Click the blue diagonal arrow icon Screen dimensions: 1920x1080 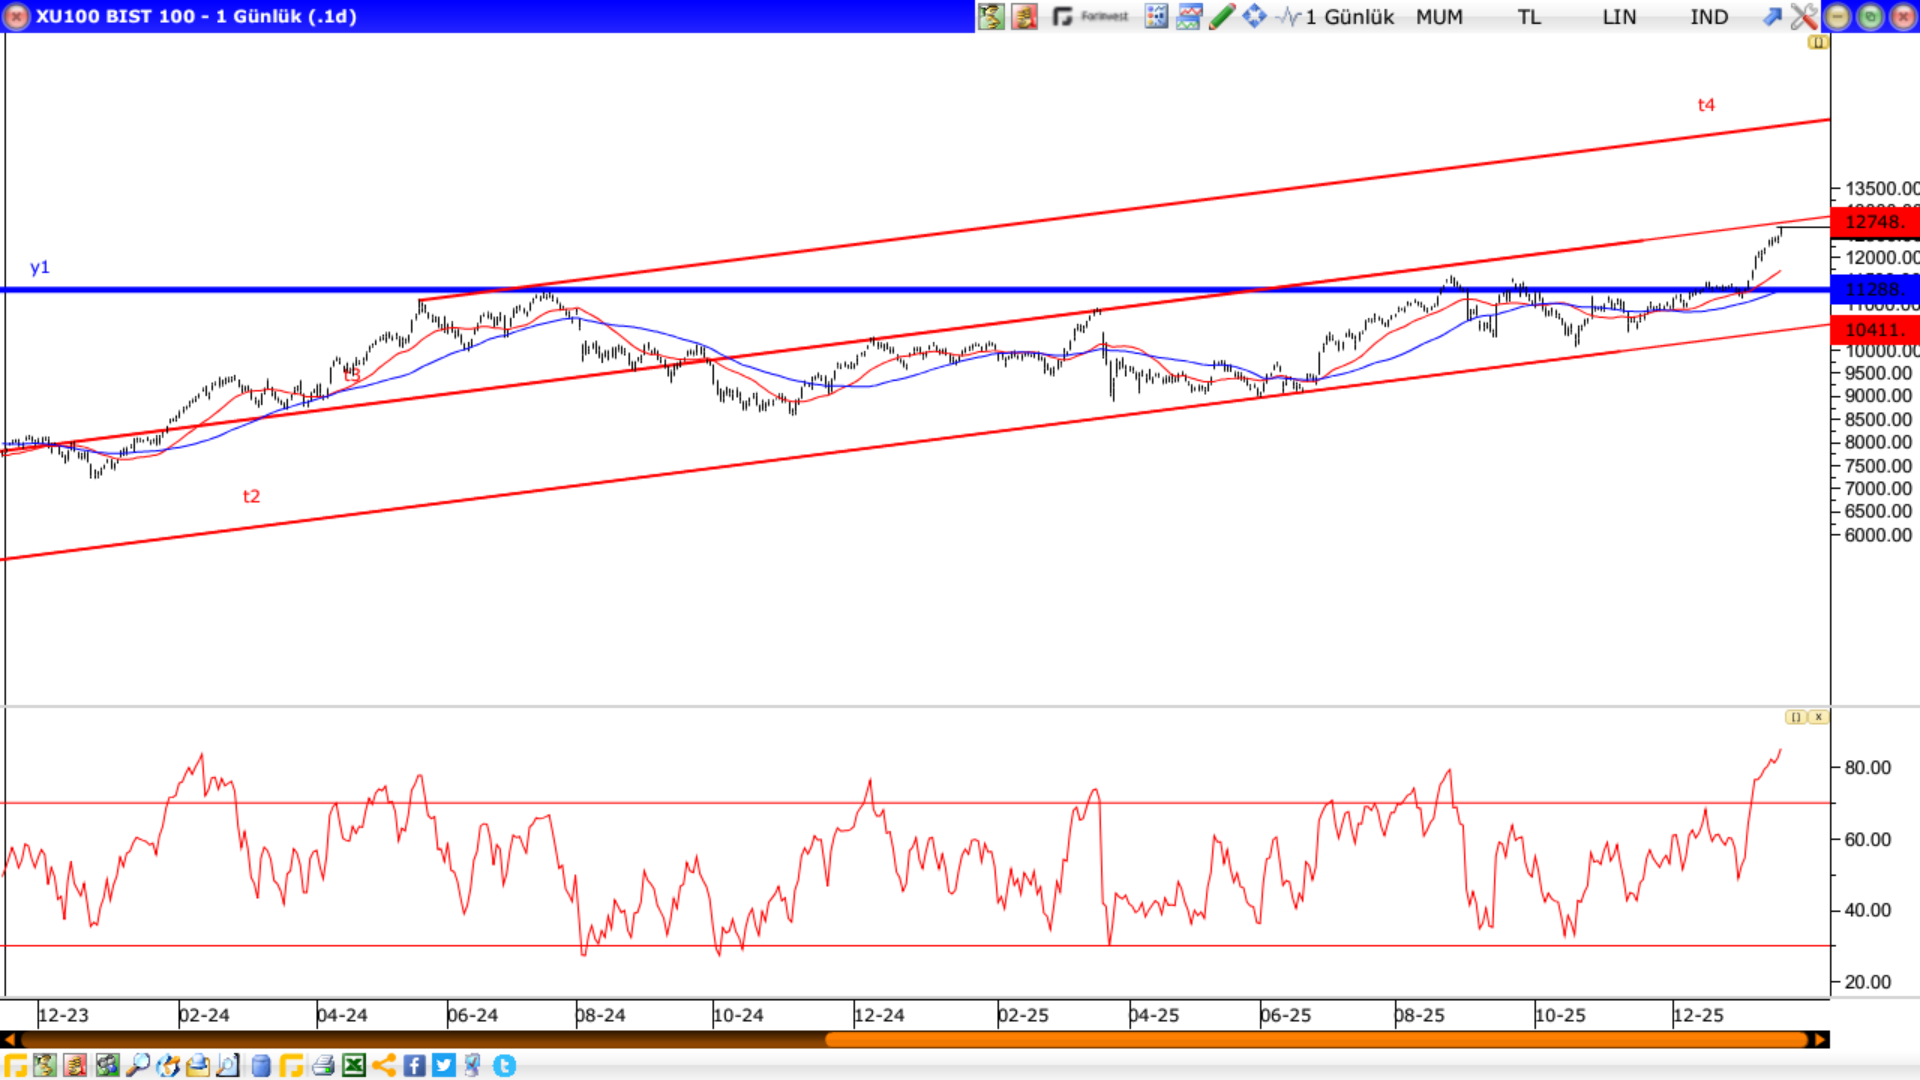[1772, 16]
